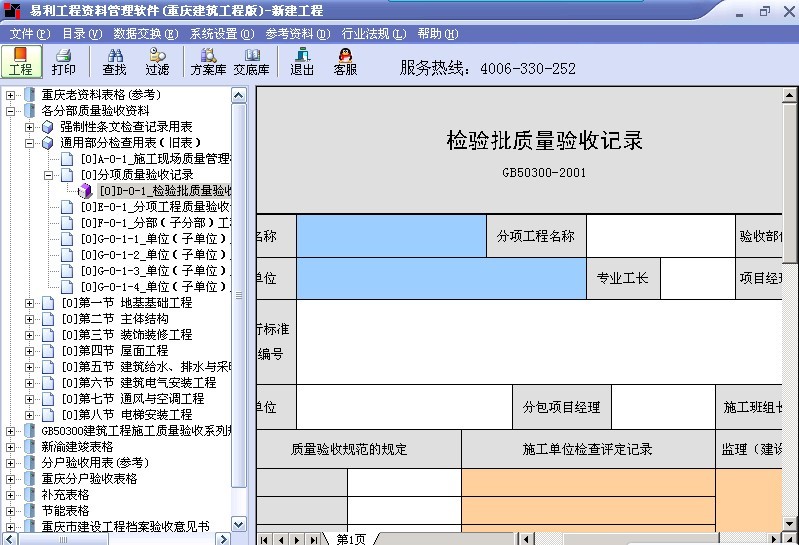Click tree panel vertical scrollbar down arrow
This screenshot has height=545, width=799.
(239, 524)
